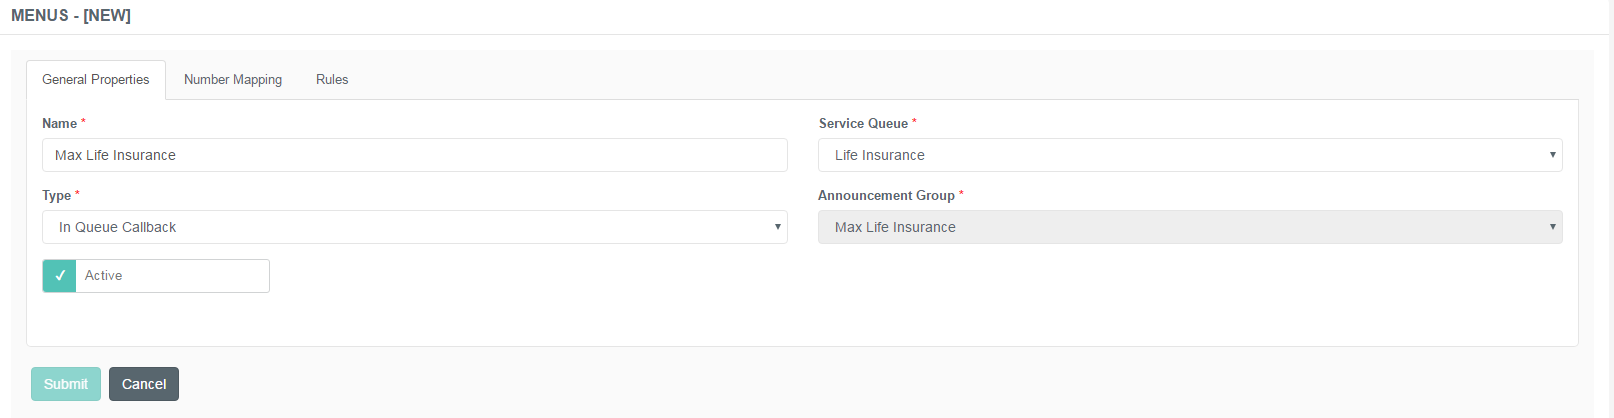1614x418 pixels.
Task: Click the Type field label
Action: pos(56,195)
